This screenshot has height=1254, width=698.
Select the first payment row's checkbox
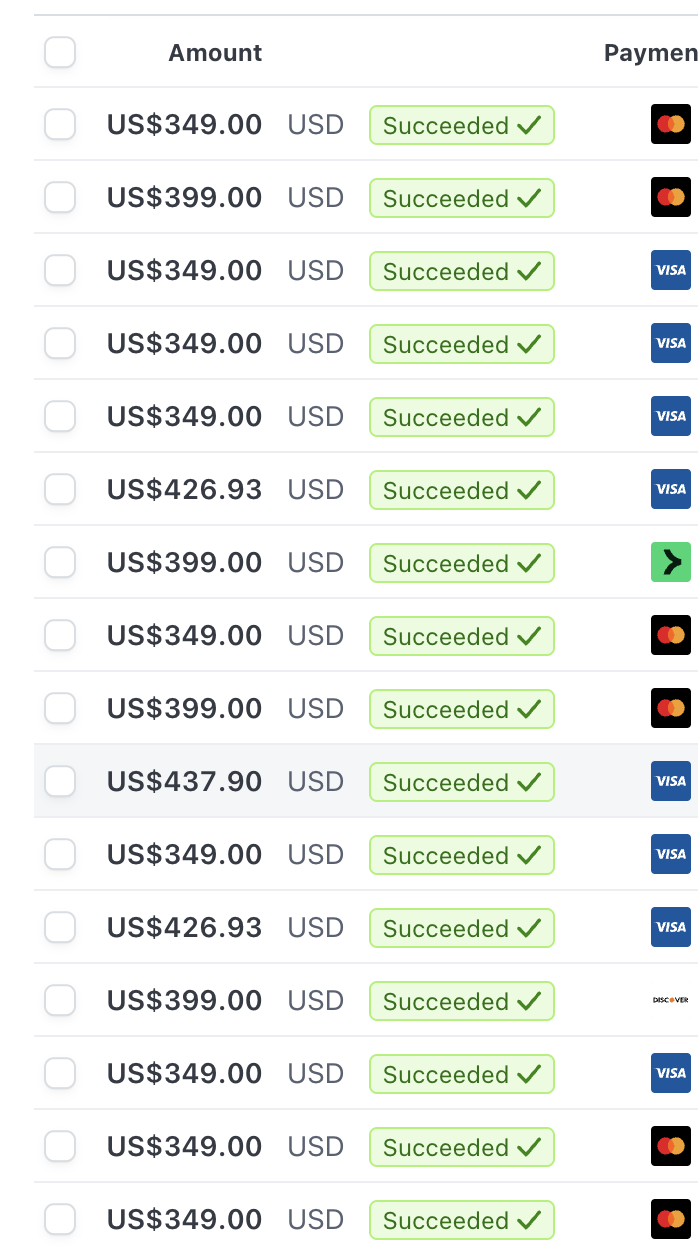click(60, 125)
